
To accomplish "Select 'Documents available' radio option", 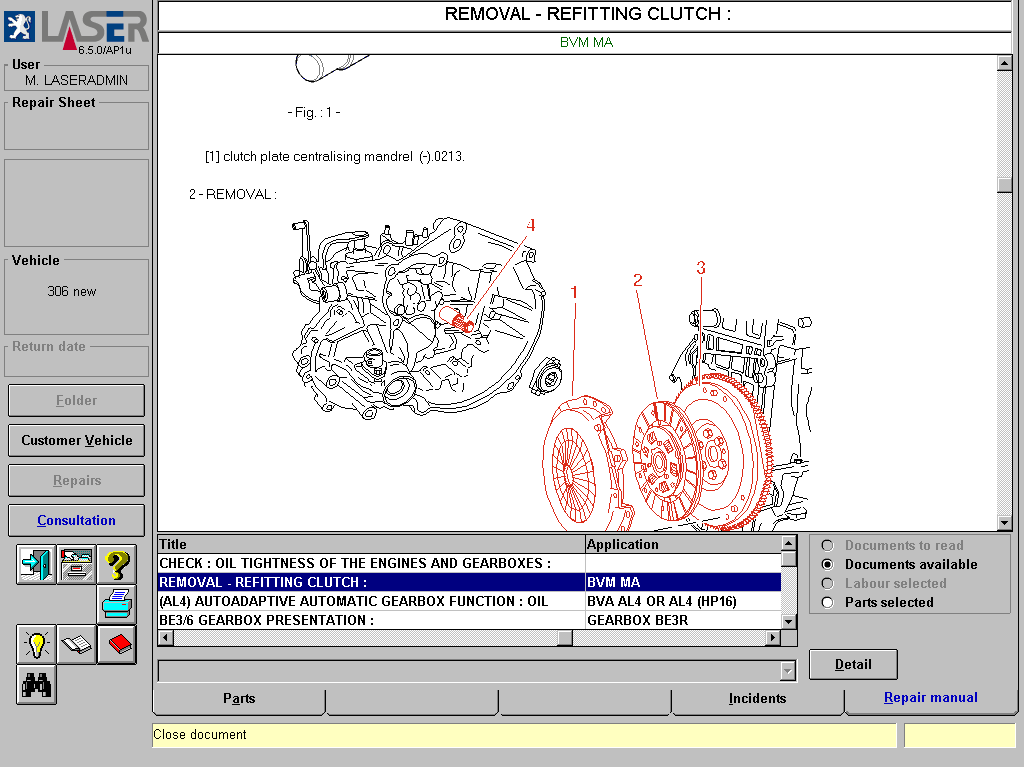I will tap(827, 564).
